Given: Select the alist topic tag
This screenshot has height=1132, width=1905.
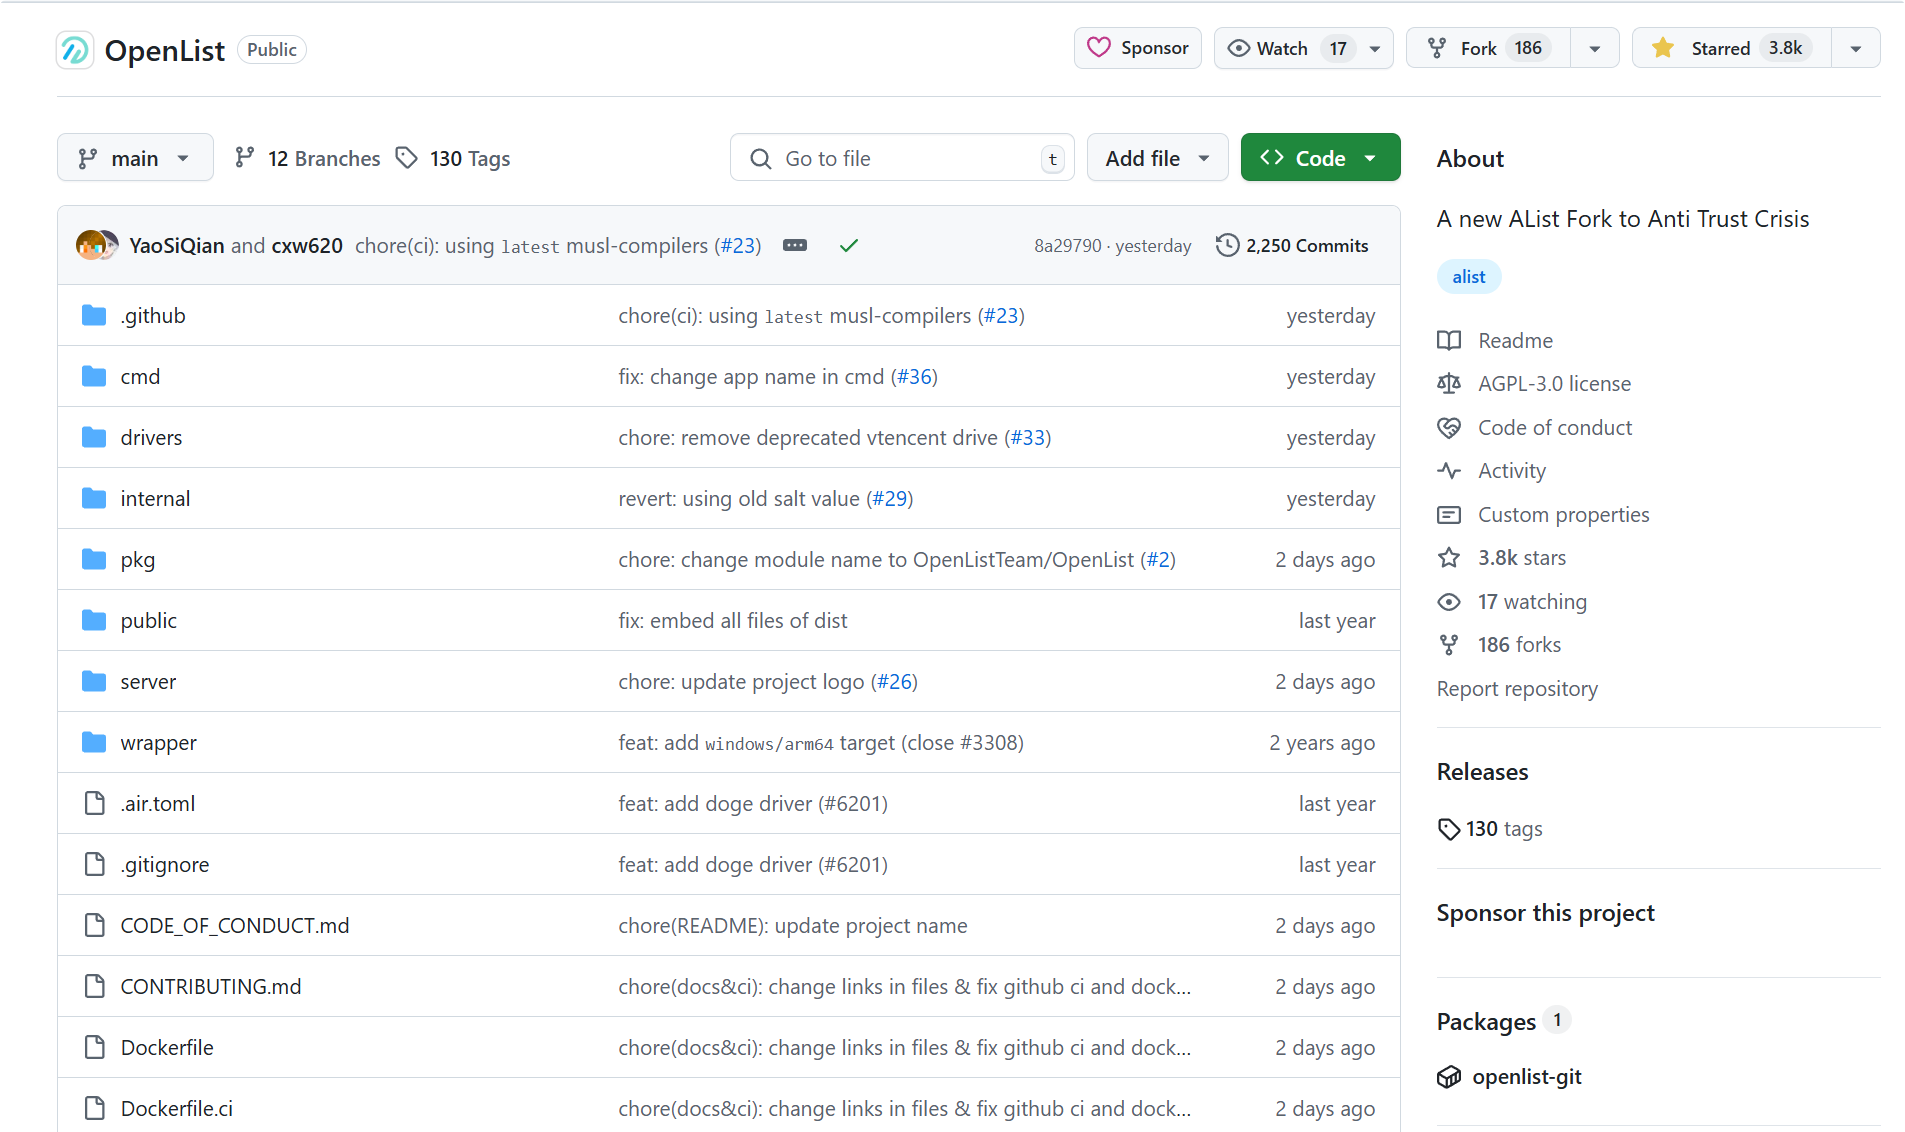Looking at the screenshot, I should pos(1468,277).
